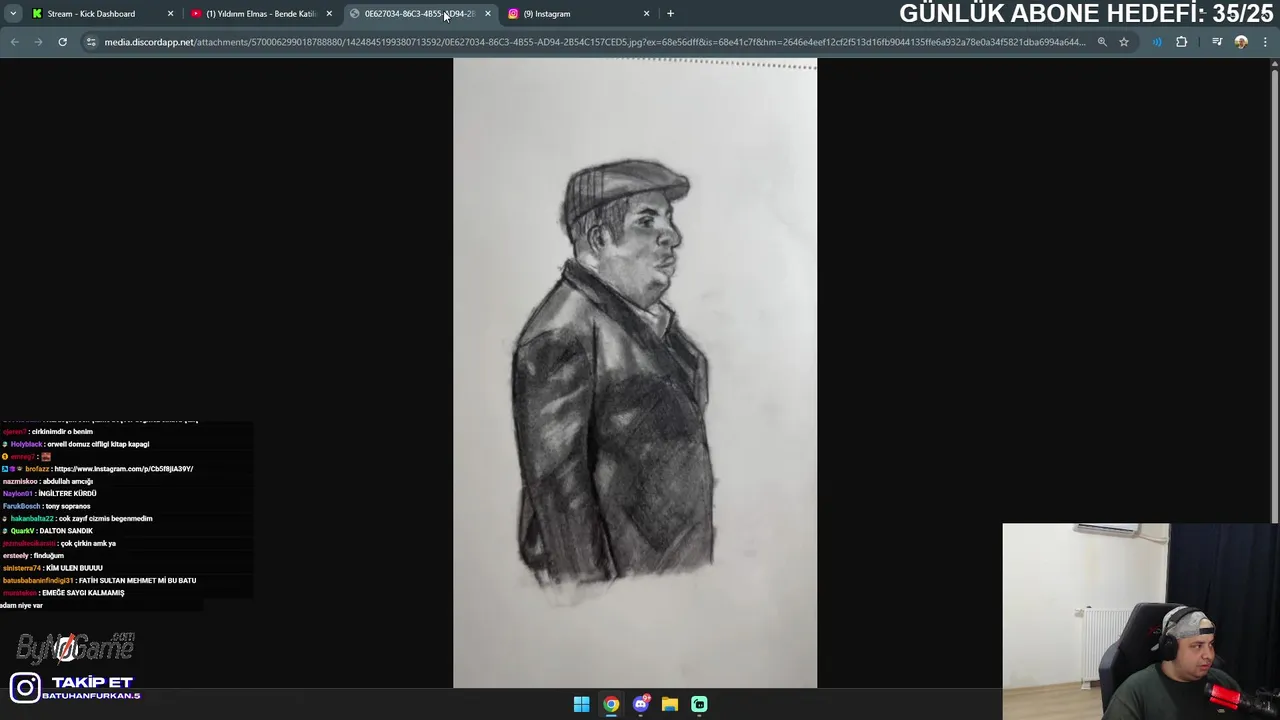This screenshot has height=720, width=1280.
Task: Click chat message 'abdullah amcığı'
Action: (x=67, y=482)
